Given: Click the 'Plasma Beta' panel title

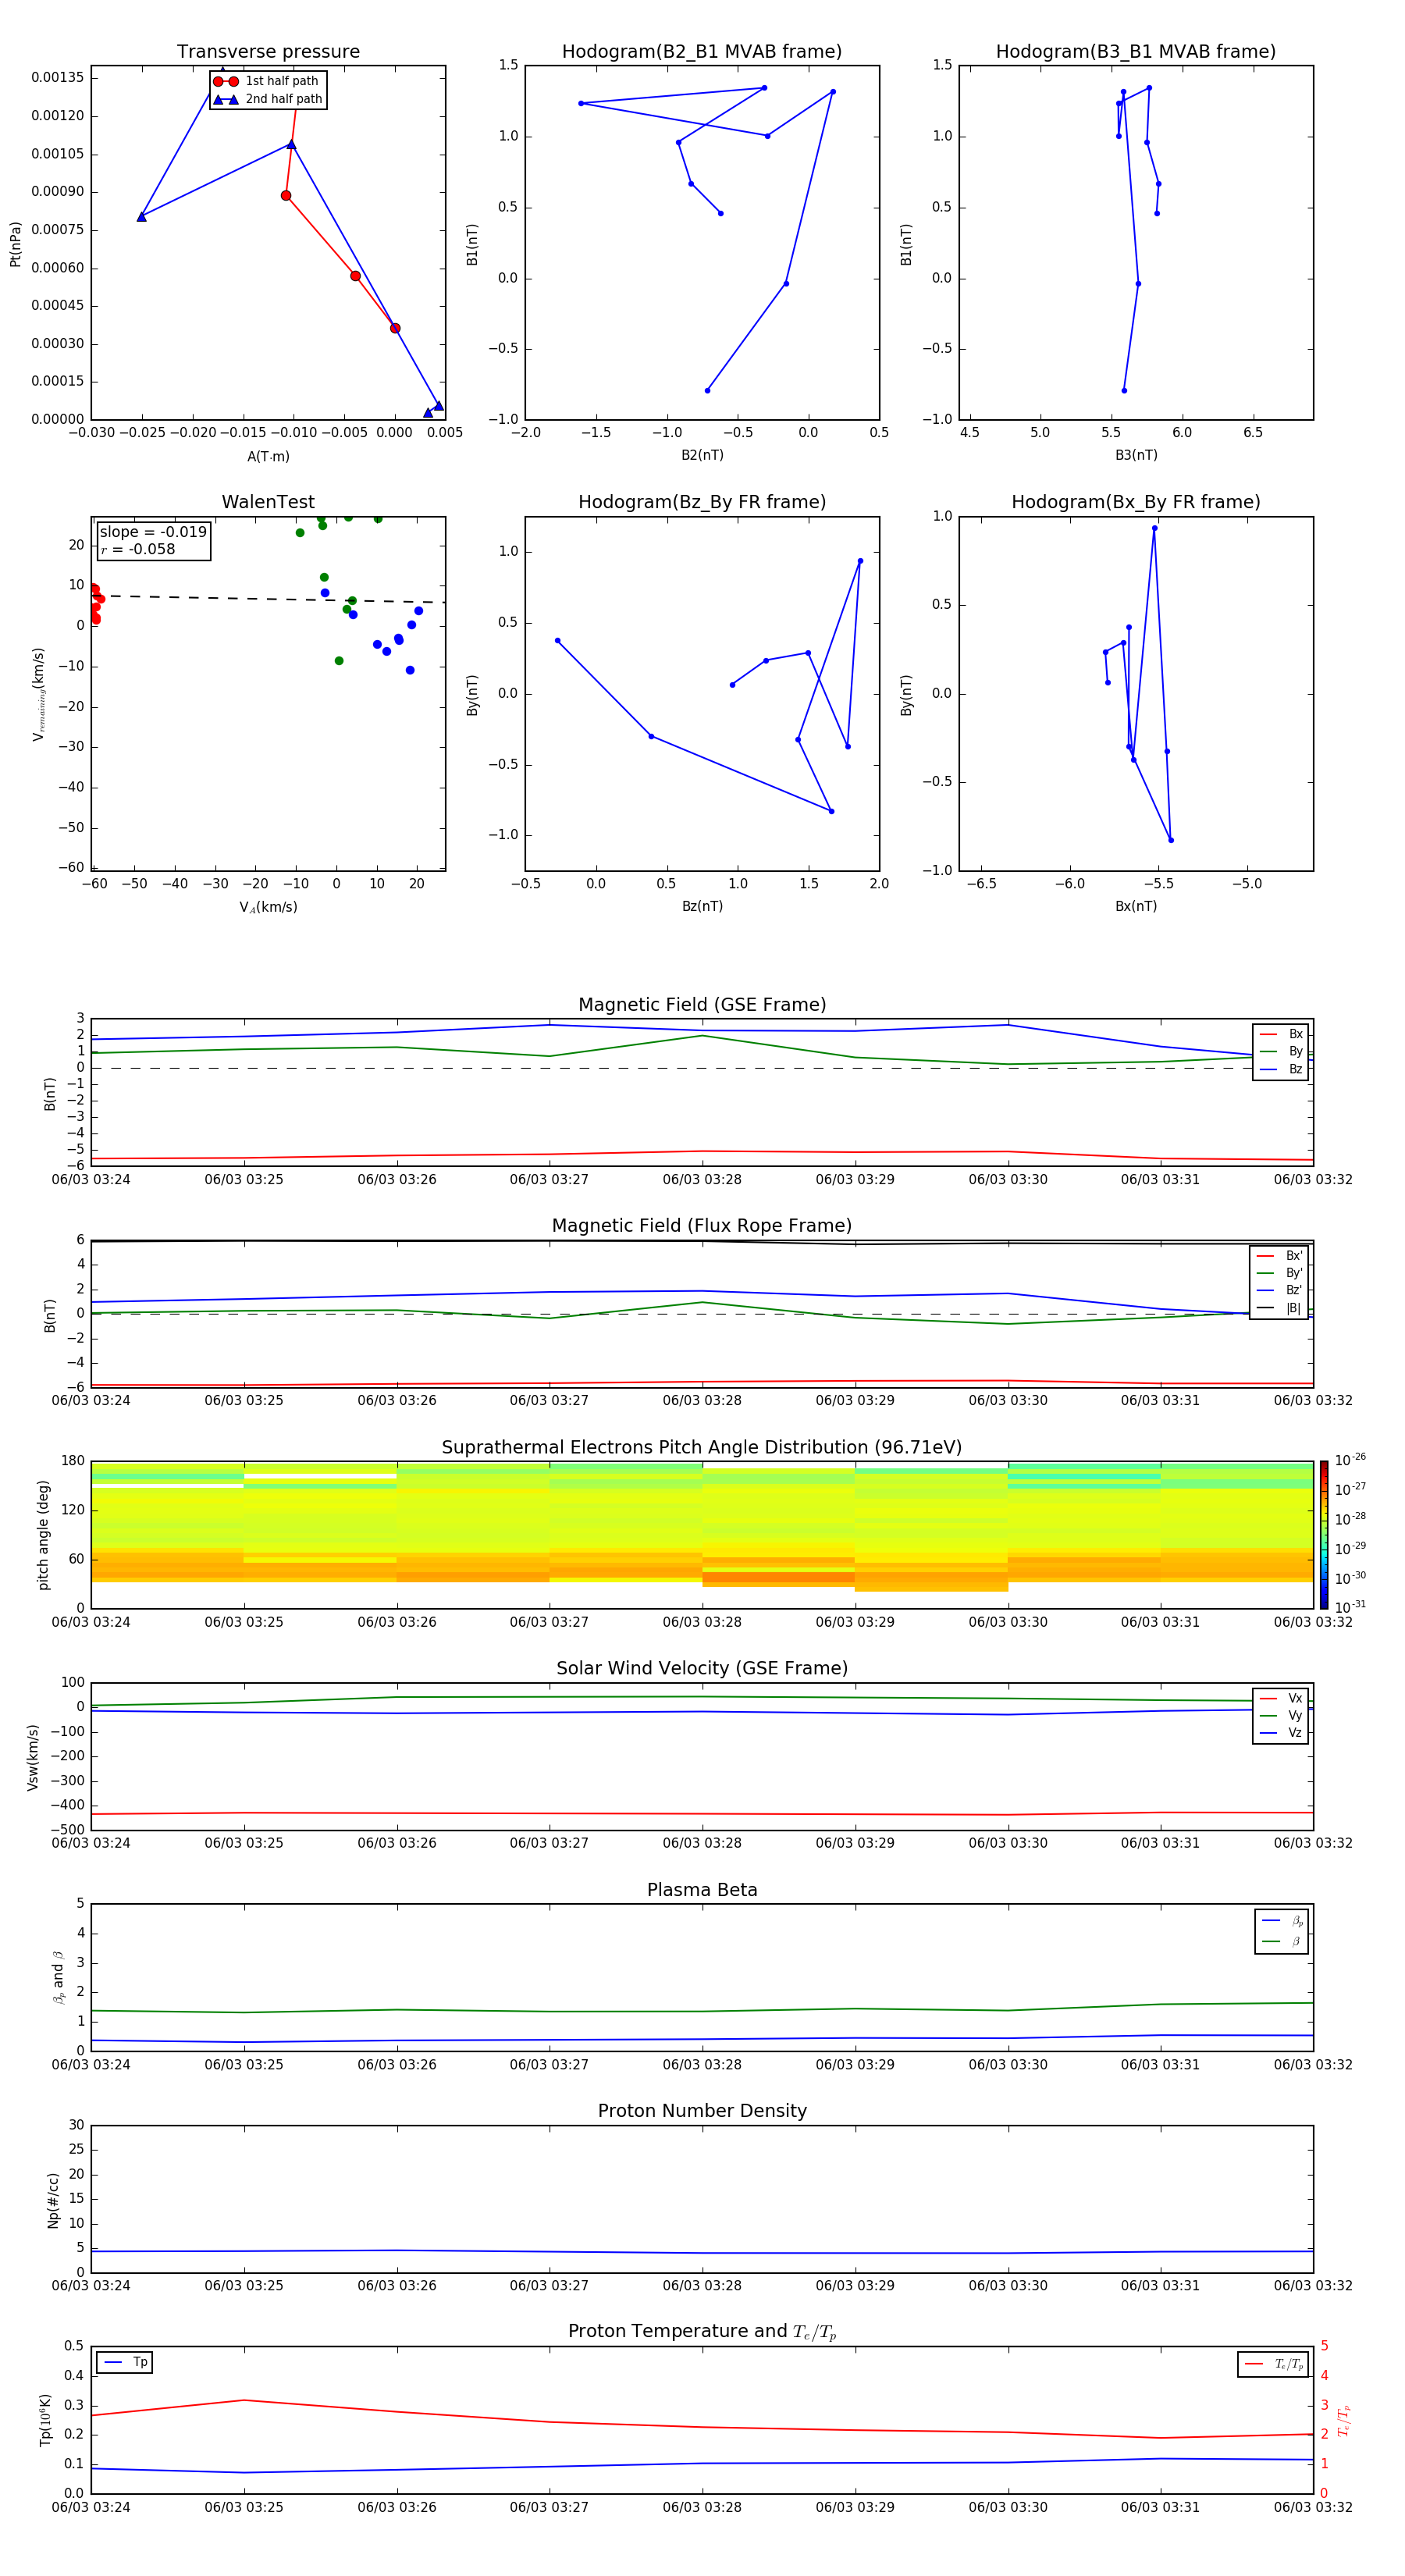Looking at the screenshot, I should click(702, 1891).
